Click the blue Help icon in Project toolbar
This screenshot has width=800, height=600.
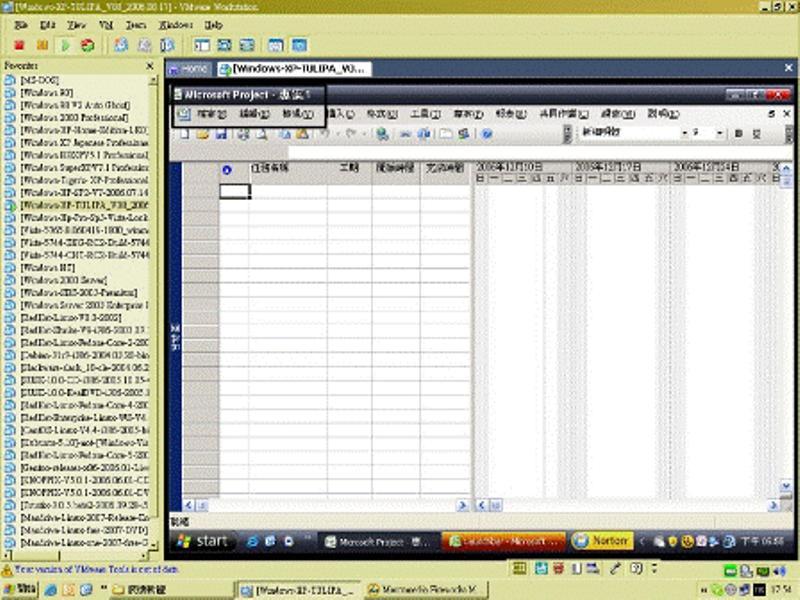point(487,134)
